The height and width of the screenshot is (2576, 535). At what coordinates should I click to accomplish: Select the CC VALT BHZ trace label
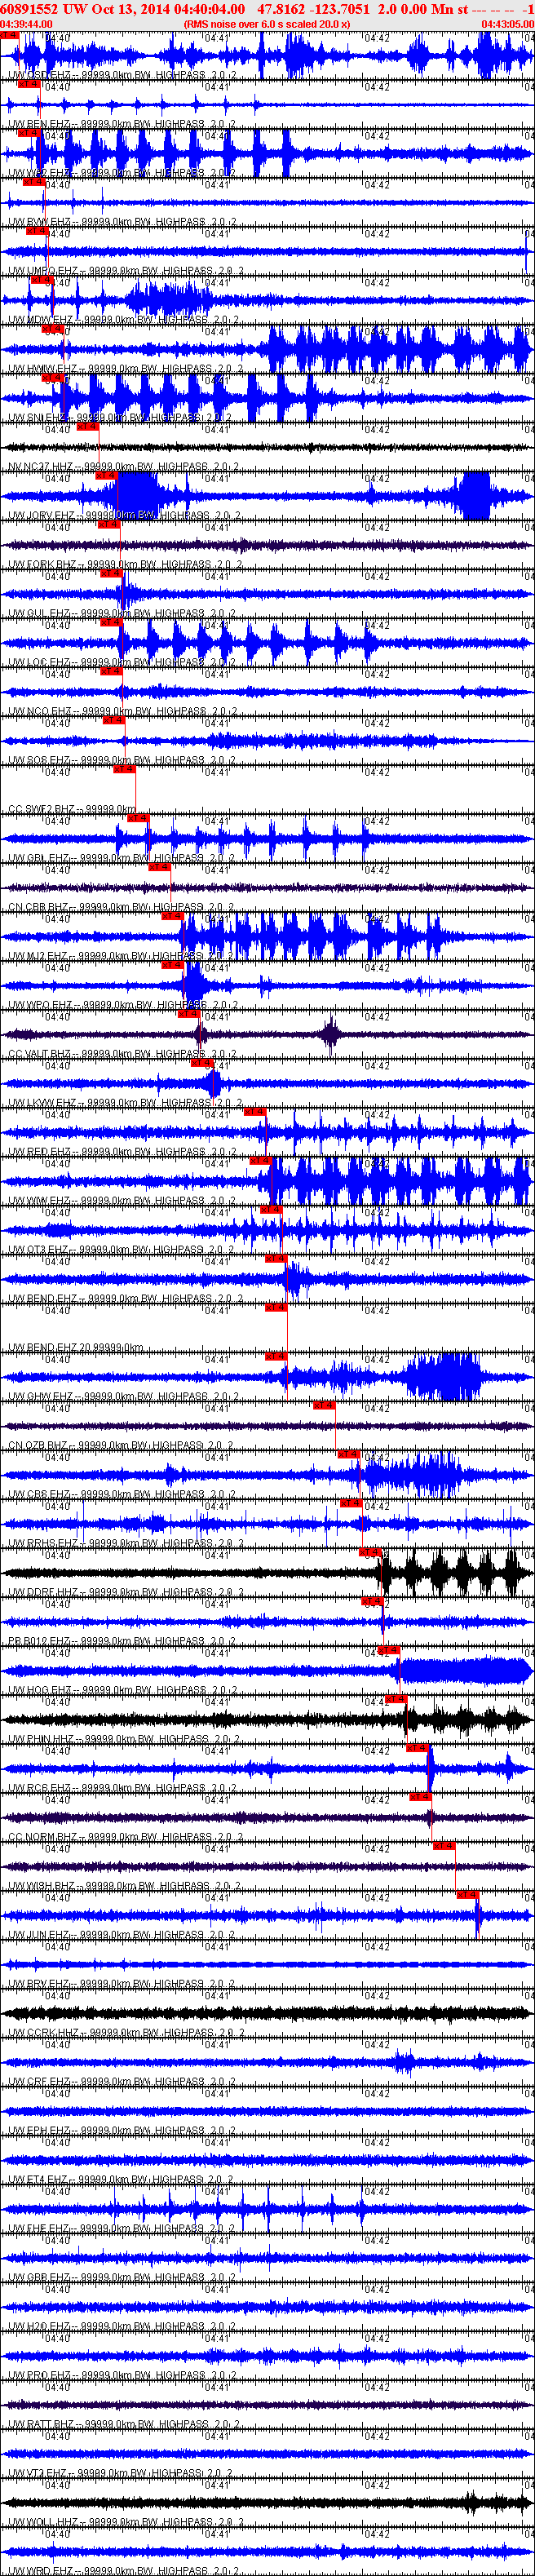(123, 1055)
